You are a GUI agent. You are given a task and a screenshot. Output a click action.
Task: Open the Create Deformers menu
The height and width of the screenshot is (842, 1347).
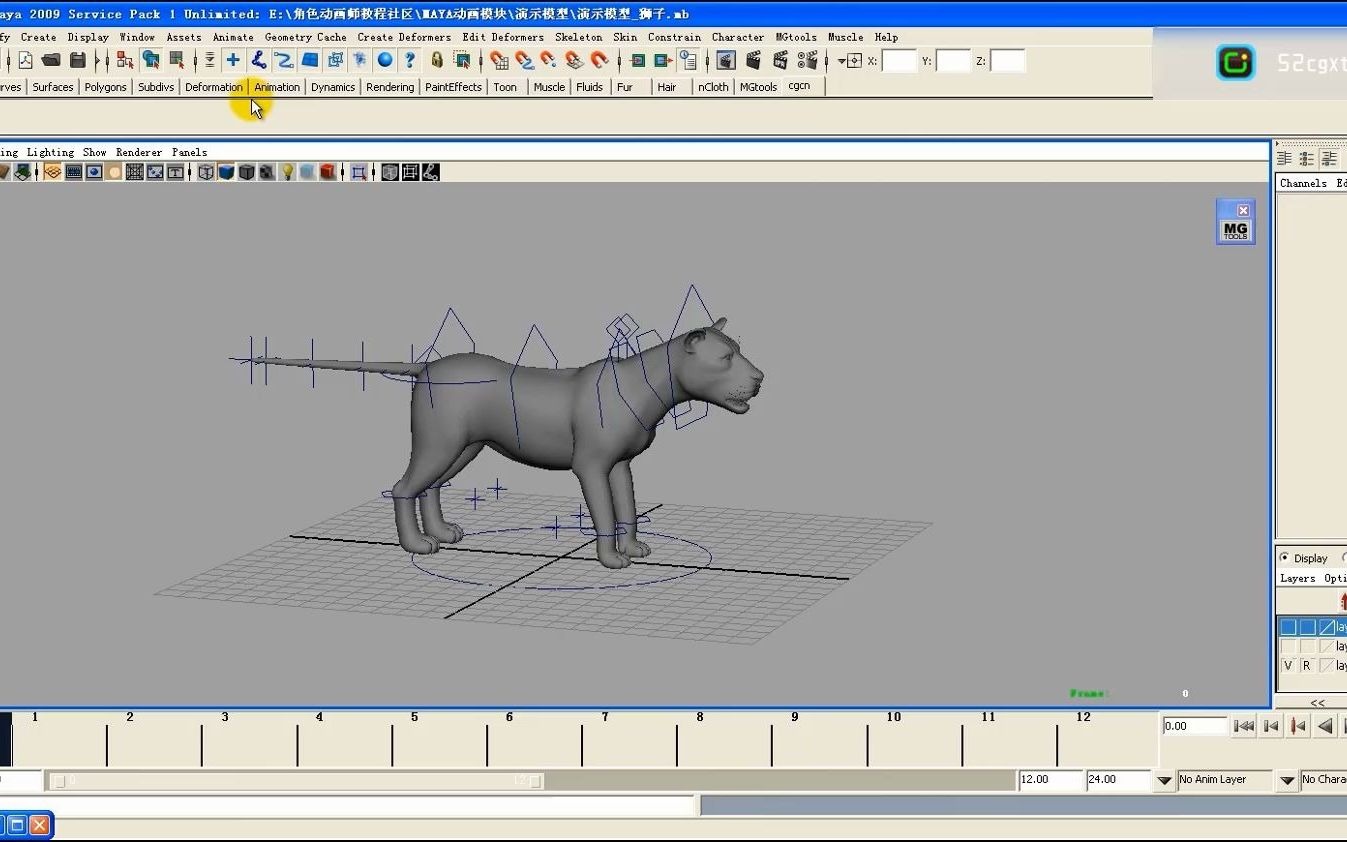(404, 37)
